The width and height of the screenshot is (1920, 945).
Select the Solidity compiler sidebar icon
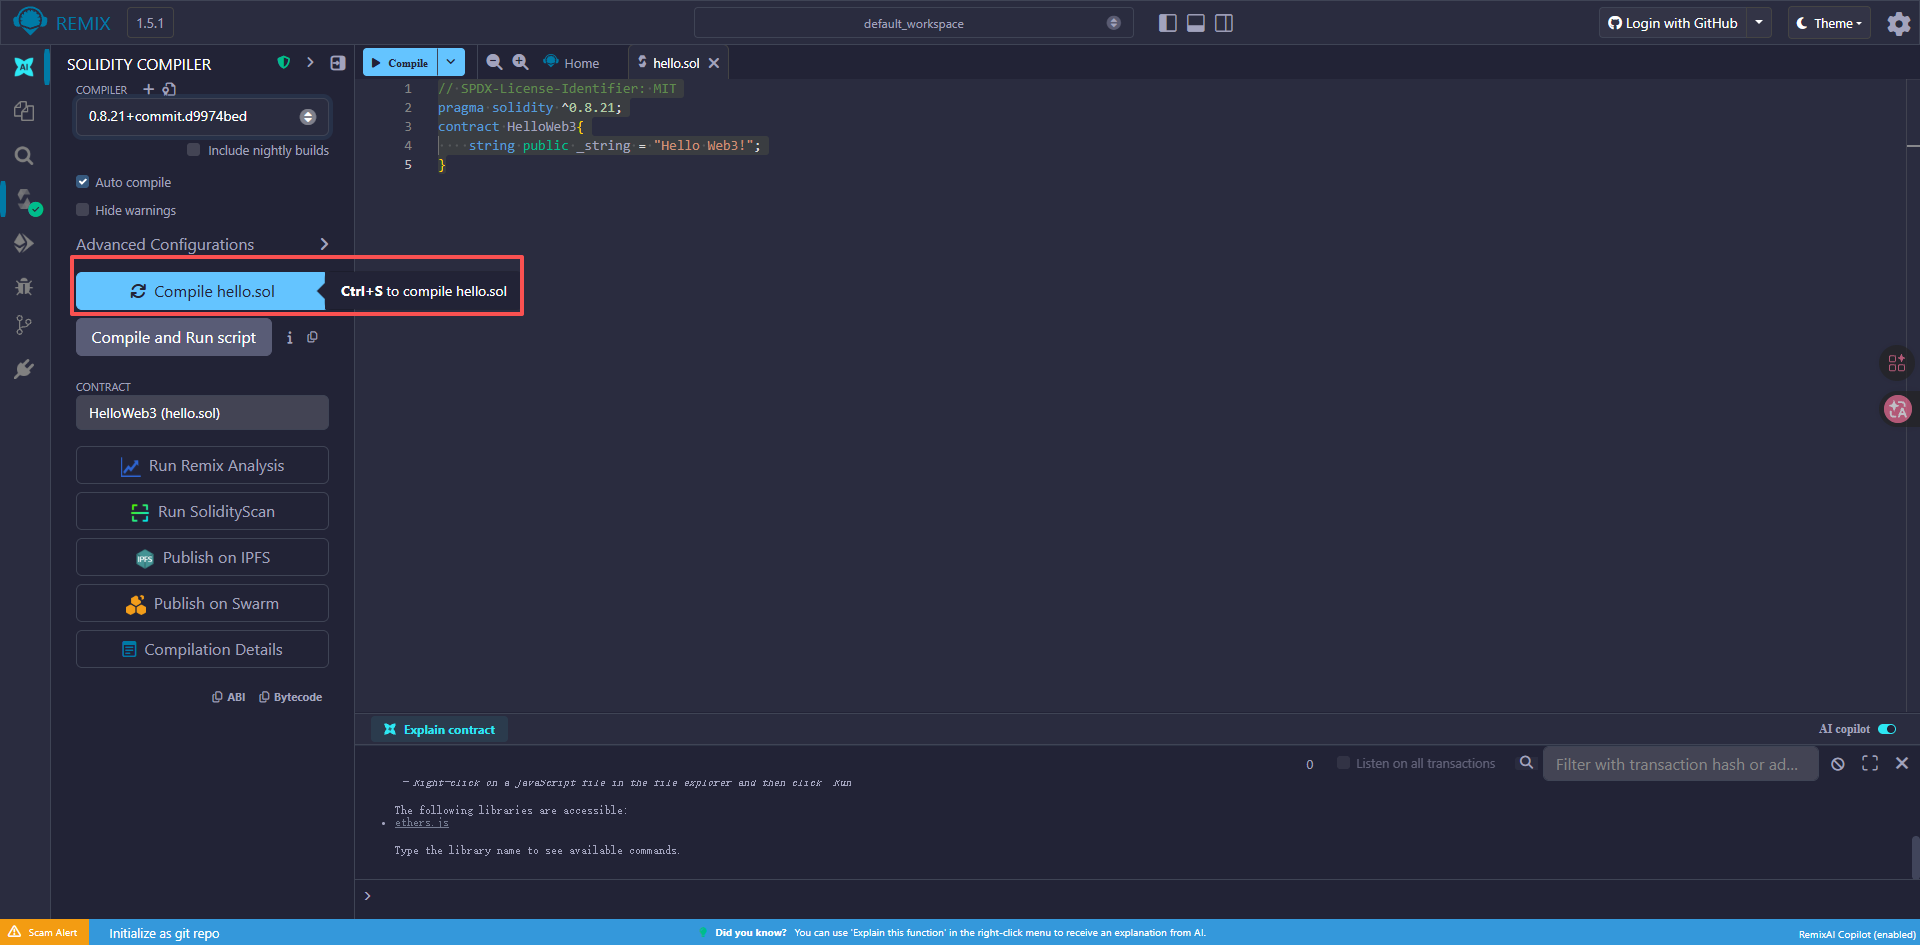(x=26, y=200)
